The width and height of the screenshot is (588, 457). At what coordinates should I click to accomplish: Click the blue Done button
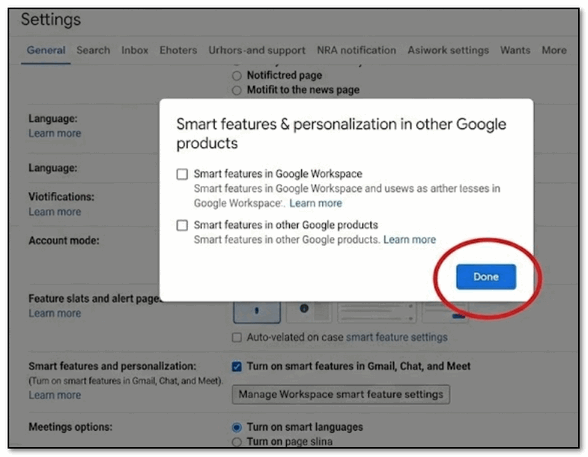point(486,277)
